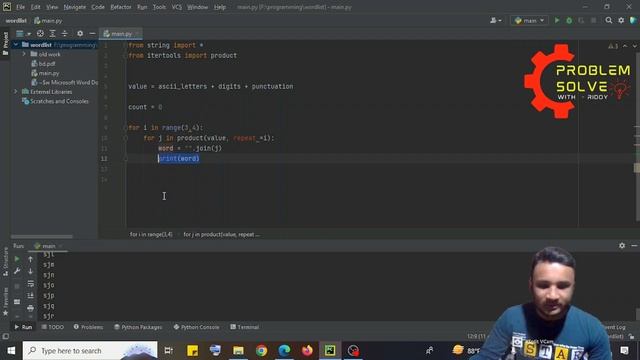The height and width of the screenshot is (360, 640).
Task: Open run configuration dropdown main
Action: point(529,20)
